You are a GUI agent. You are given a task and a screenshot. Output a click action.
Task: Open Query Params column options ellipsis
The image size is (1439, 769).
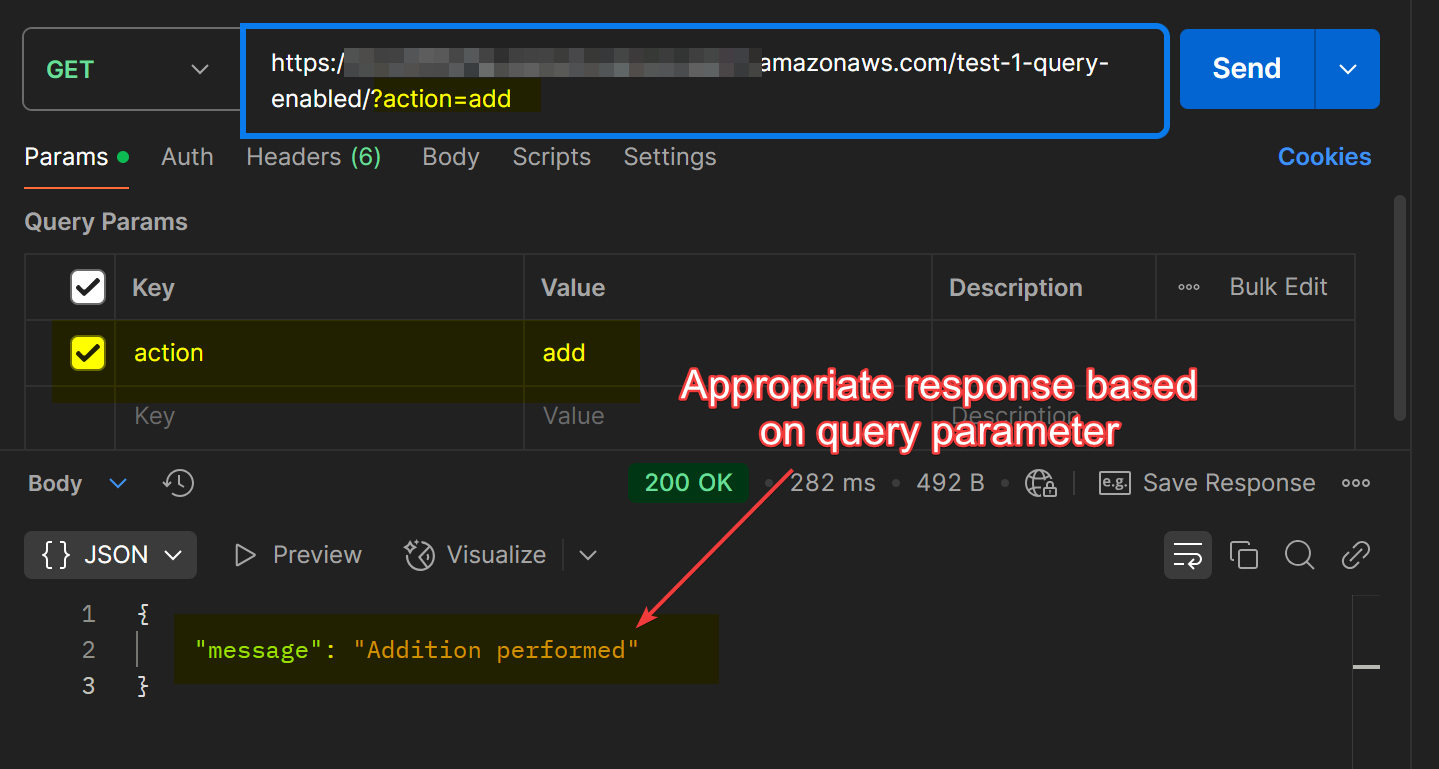[1188, 288]
